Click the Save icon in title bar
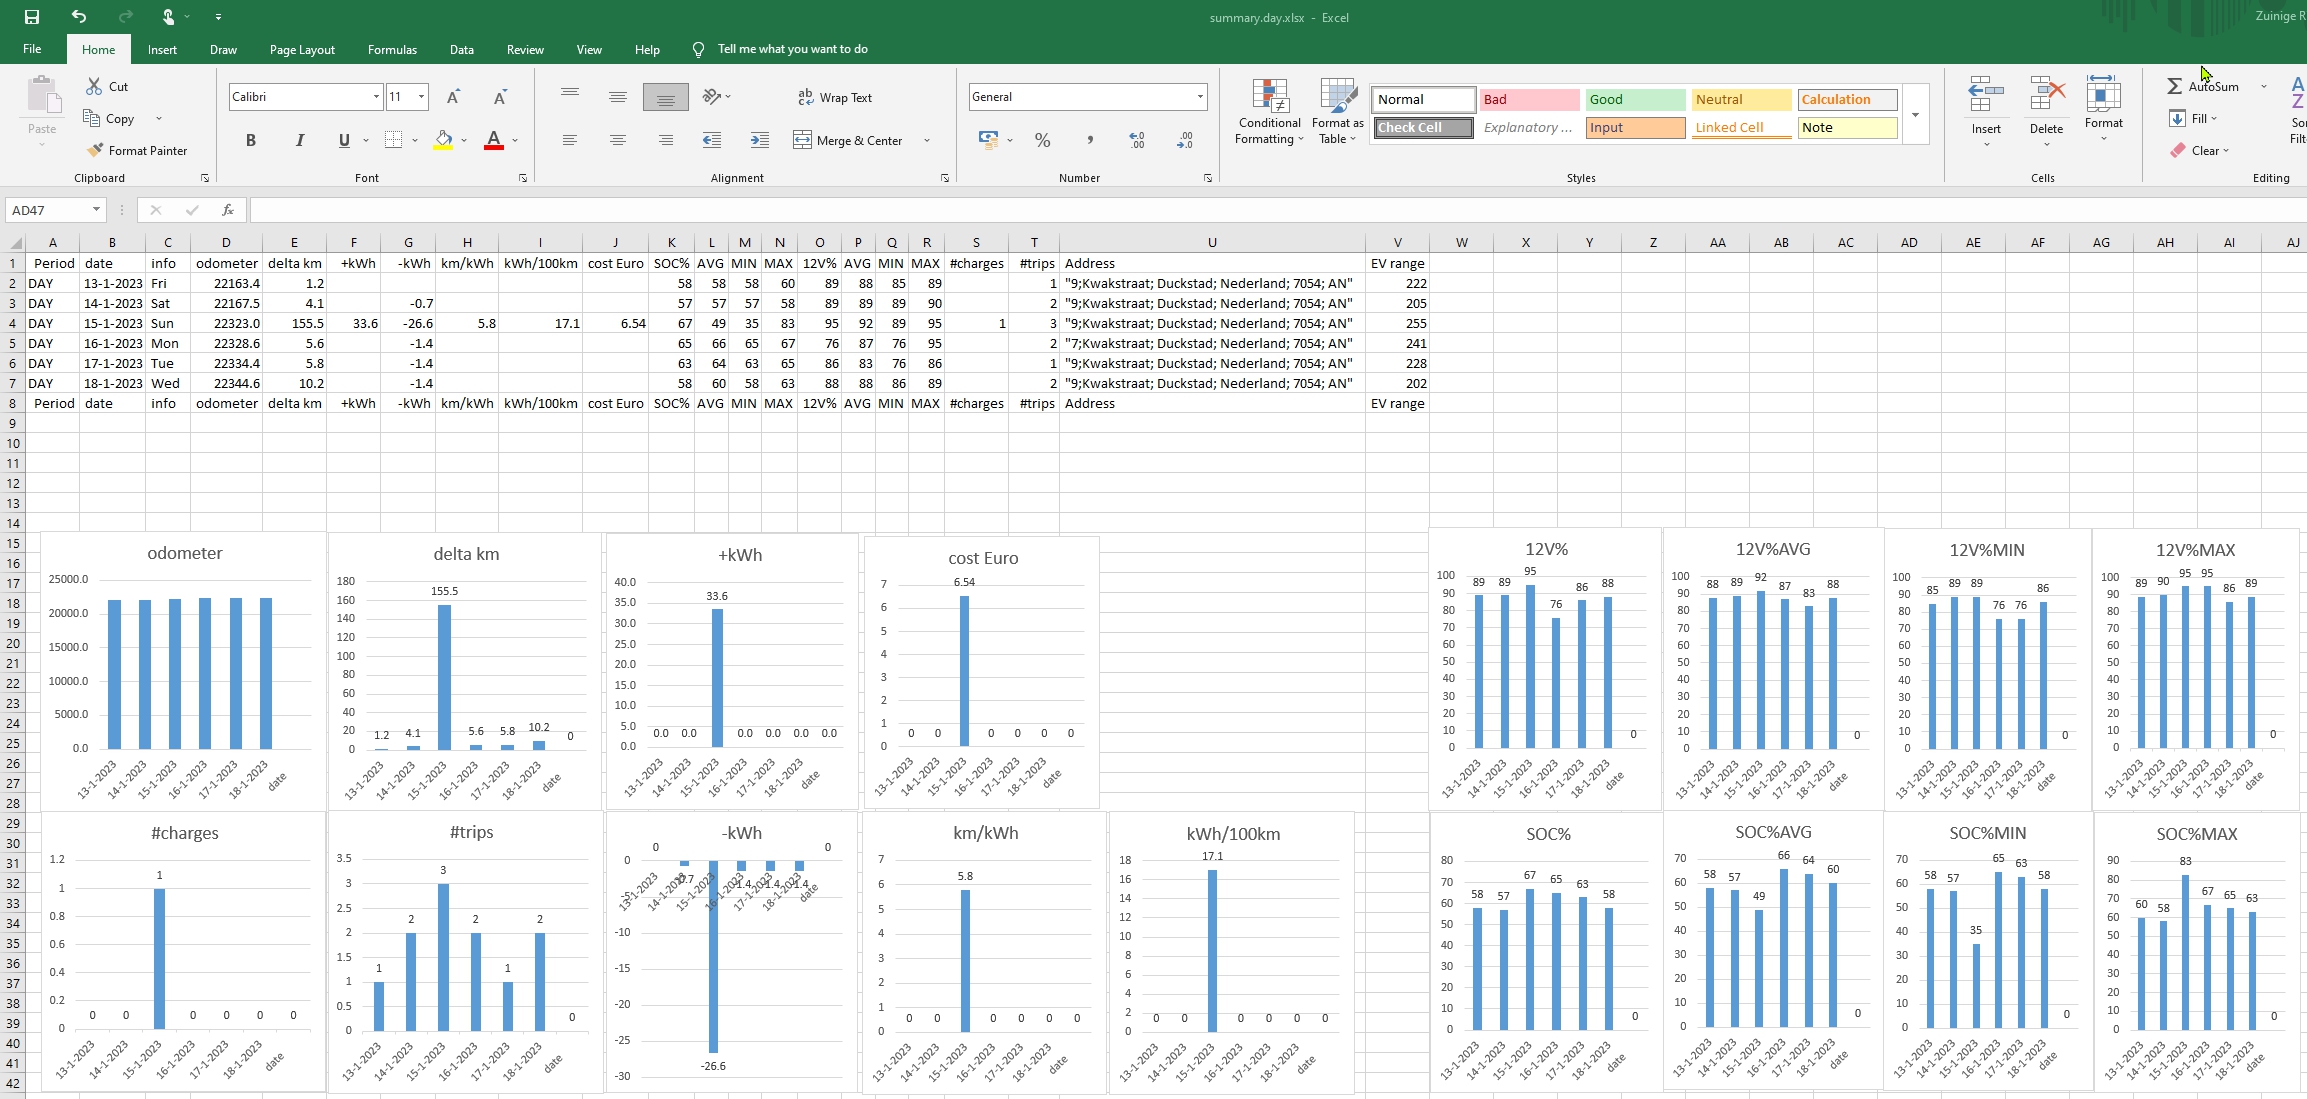2307x1099 pixels. [x=32, y=17]
